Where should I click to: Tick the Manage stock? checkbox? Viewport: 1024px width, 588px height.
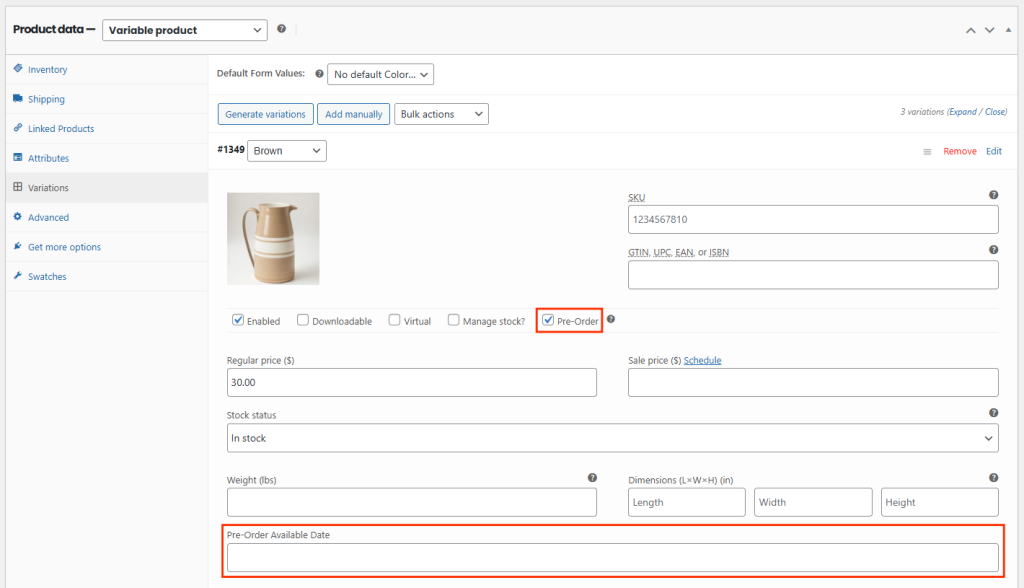[x=454, y=320]
